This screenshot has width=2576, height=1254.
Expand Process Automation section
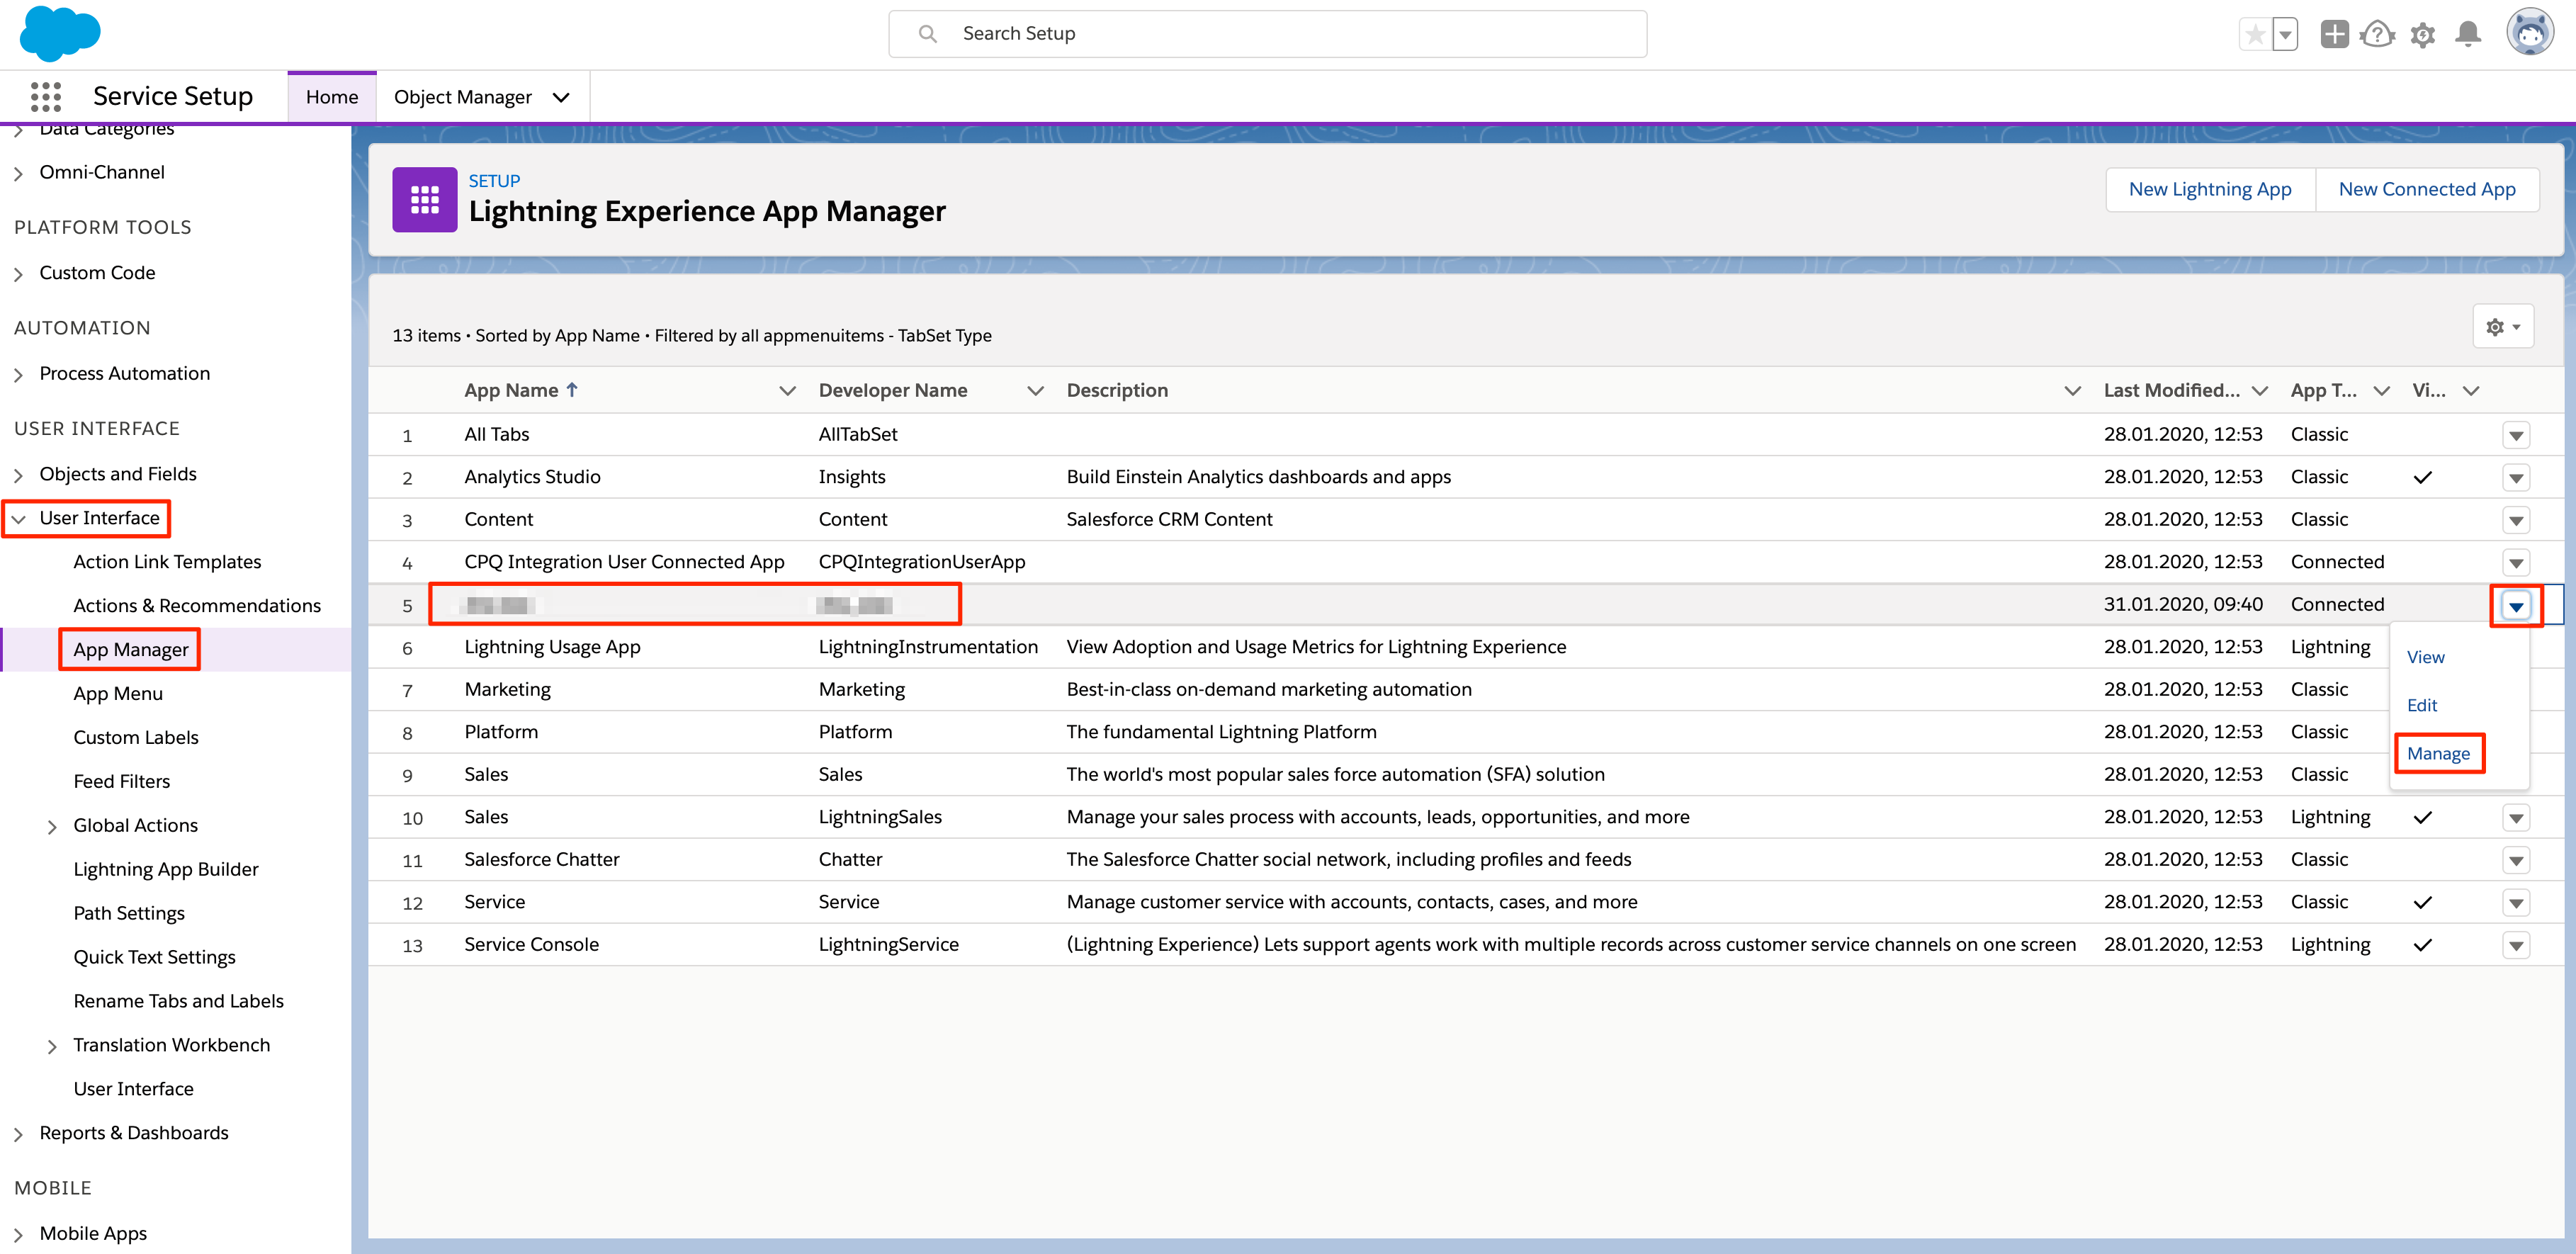[x=18, y=375]
